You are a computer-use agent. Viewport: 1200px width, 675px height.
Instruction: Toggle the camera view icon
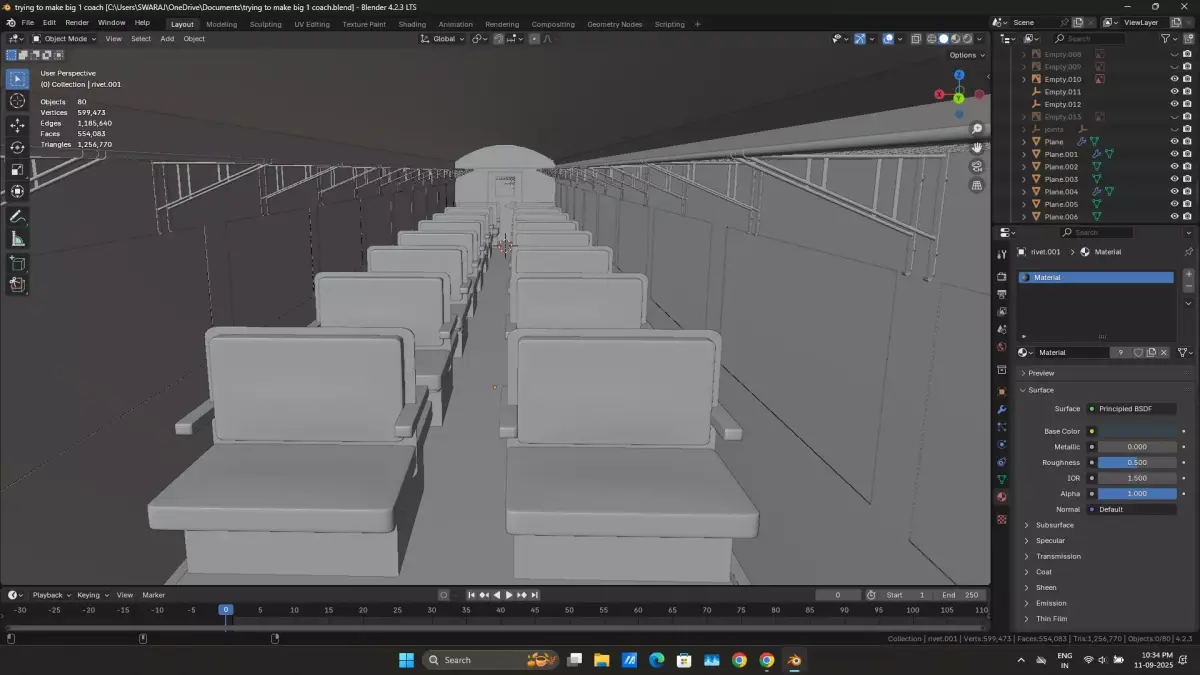pos(977,167)
